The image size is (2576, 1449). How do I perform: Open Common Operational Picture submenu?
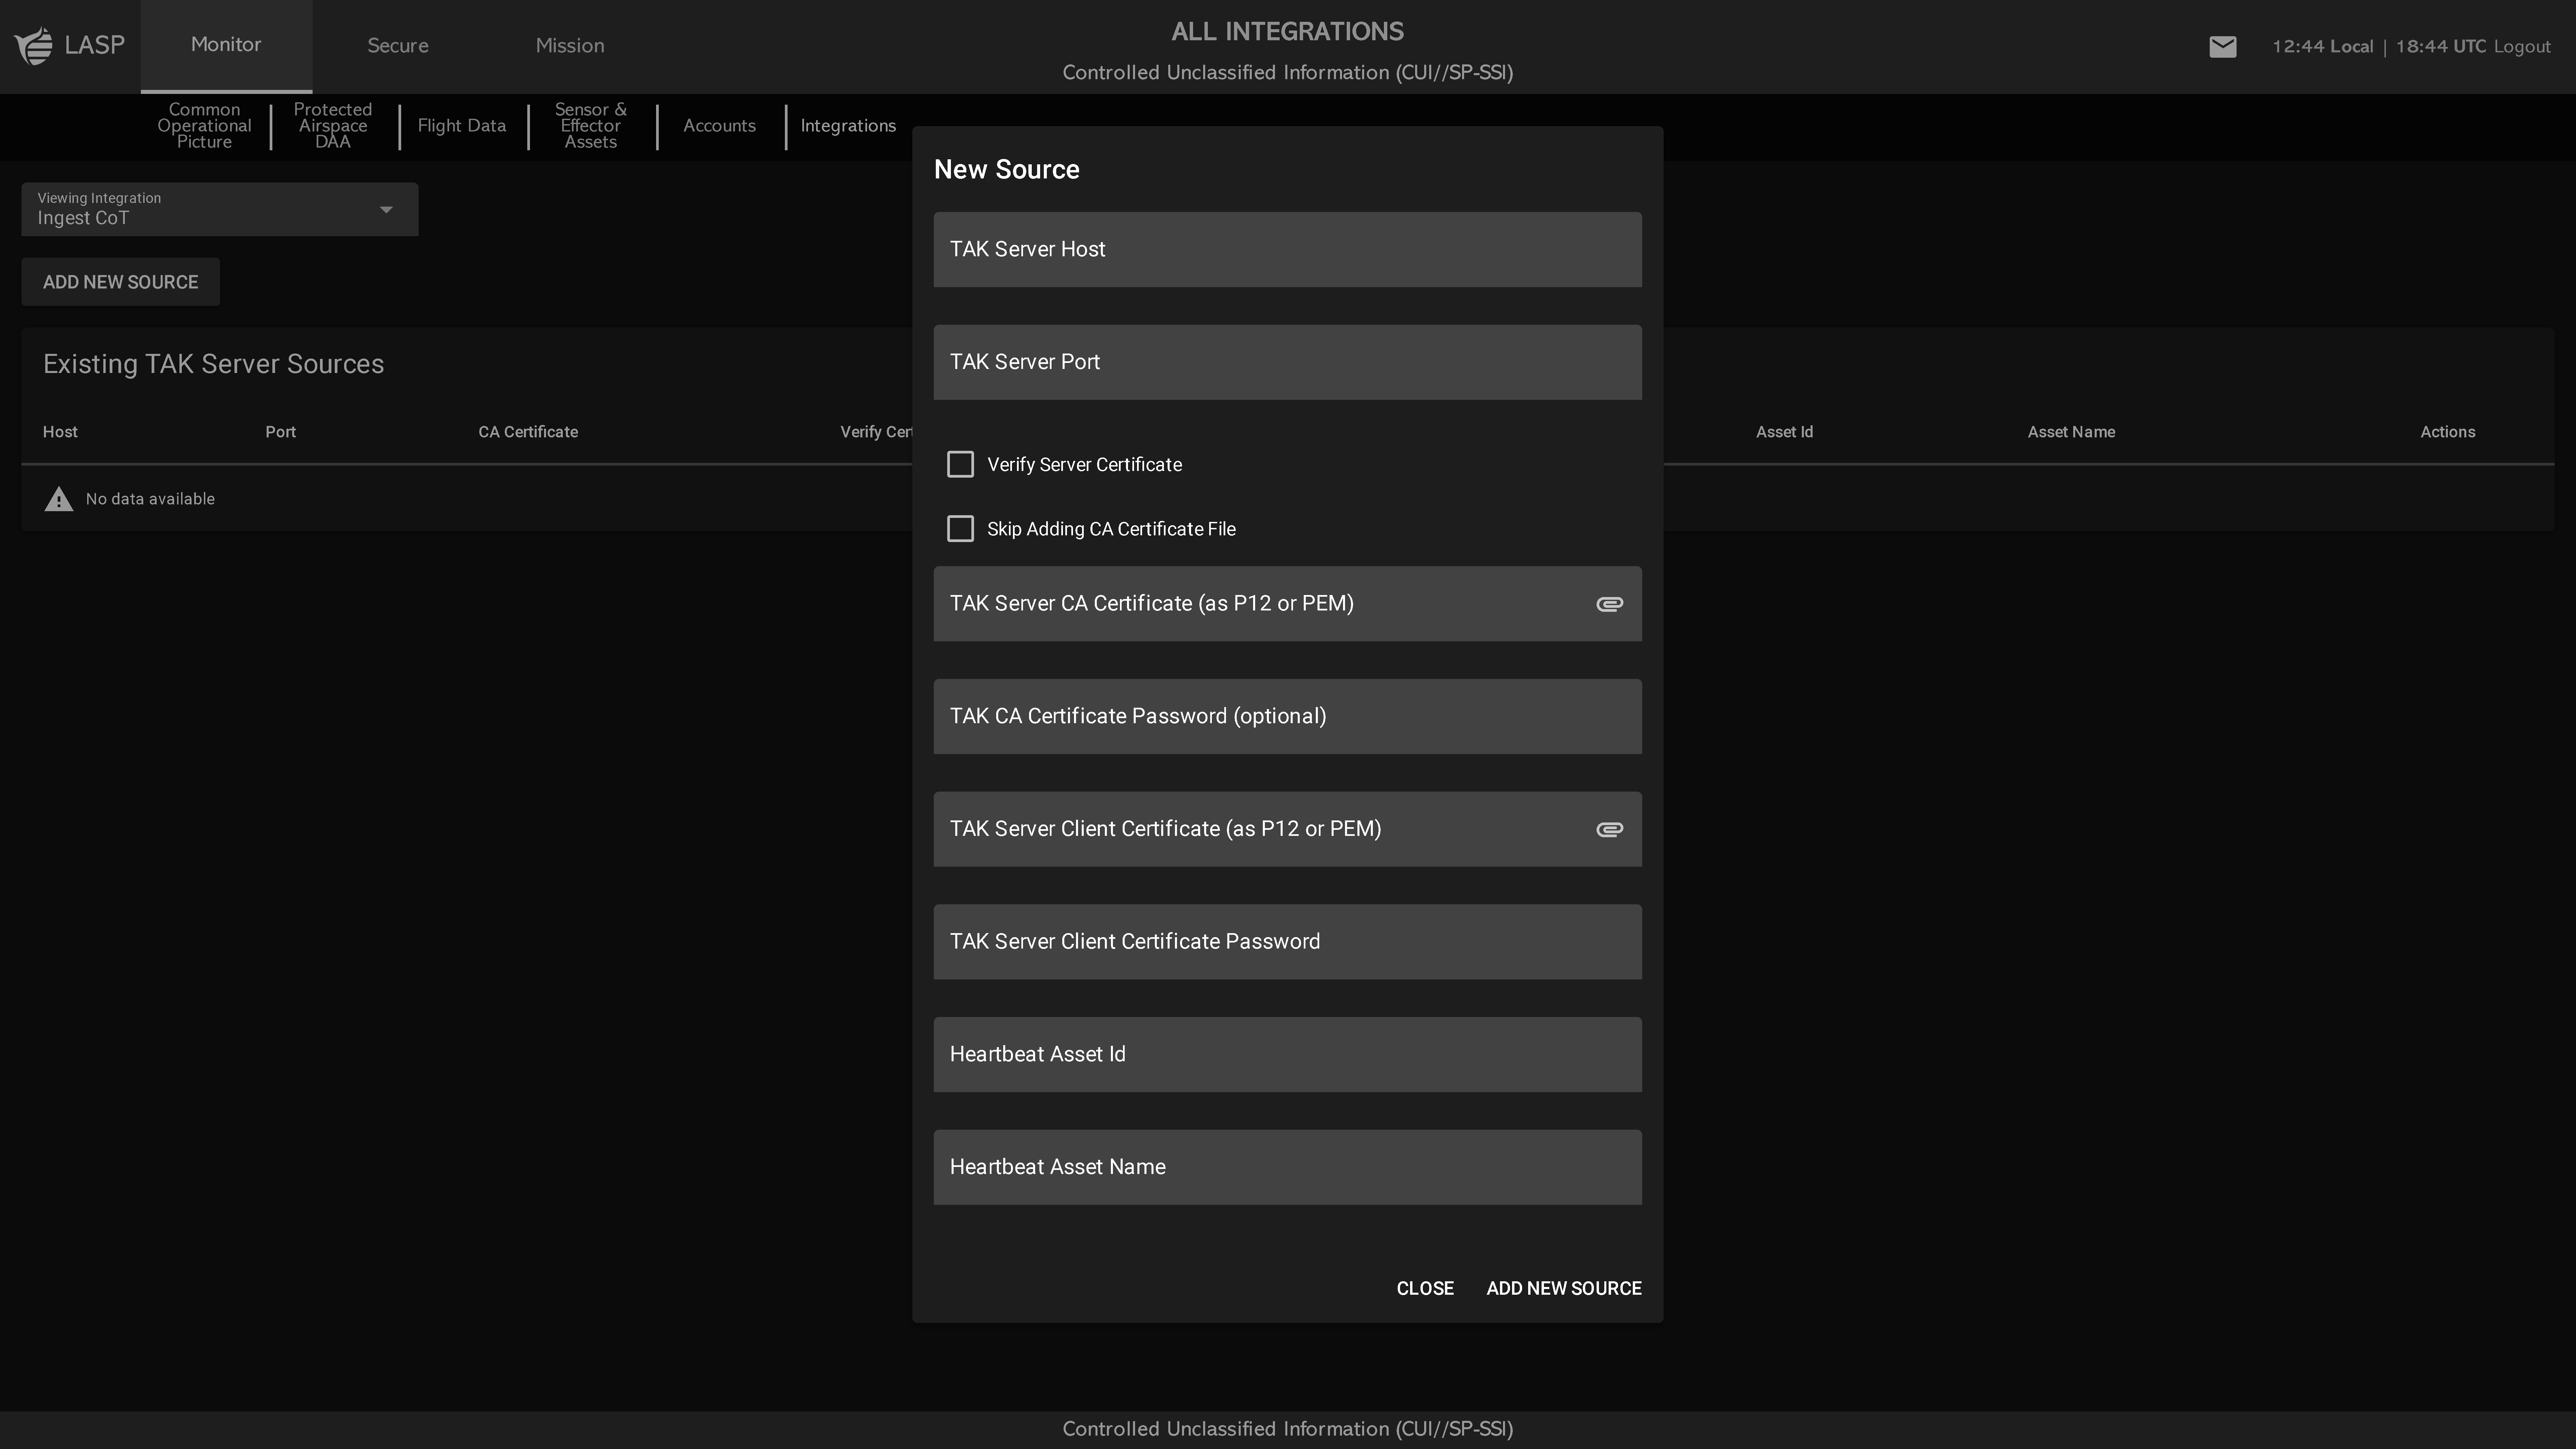pyautogui.click(x=204, y=126)
